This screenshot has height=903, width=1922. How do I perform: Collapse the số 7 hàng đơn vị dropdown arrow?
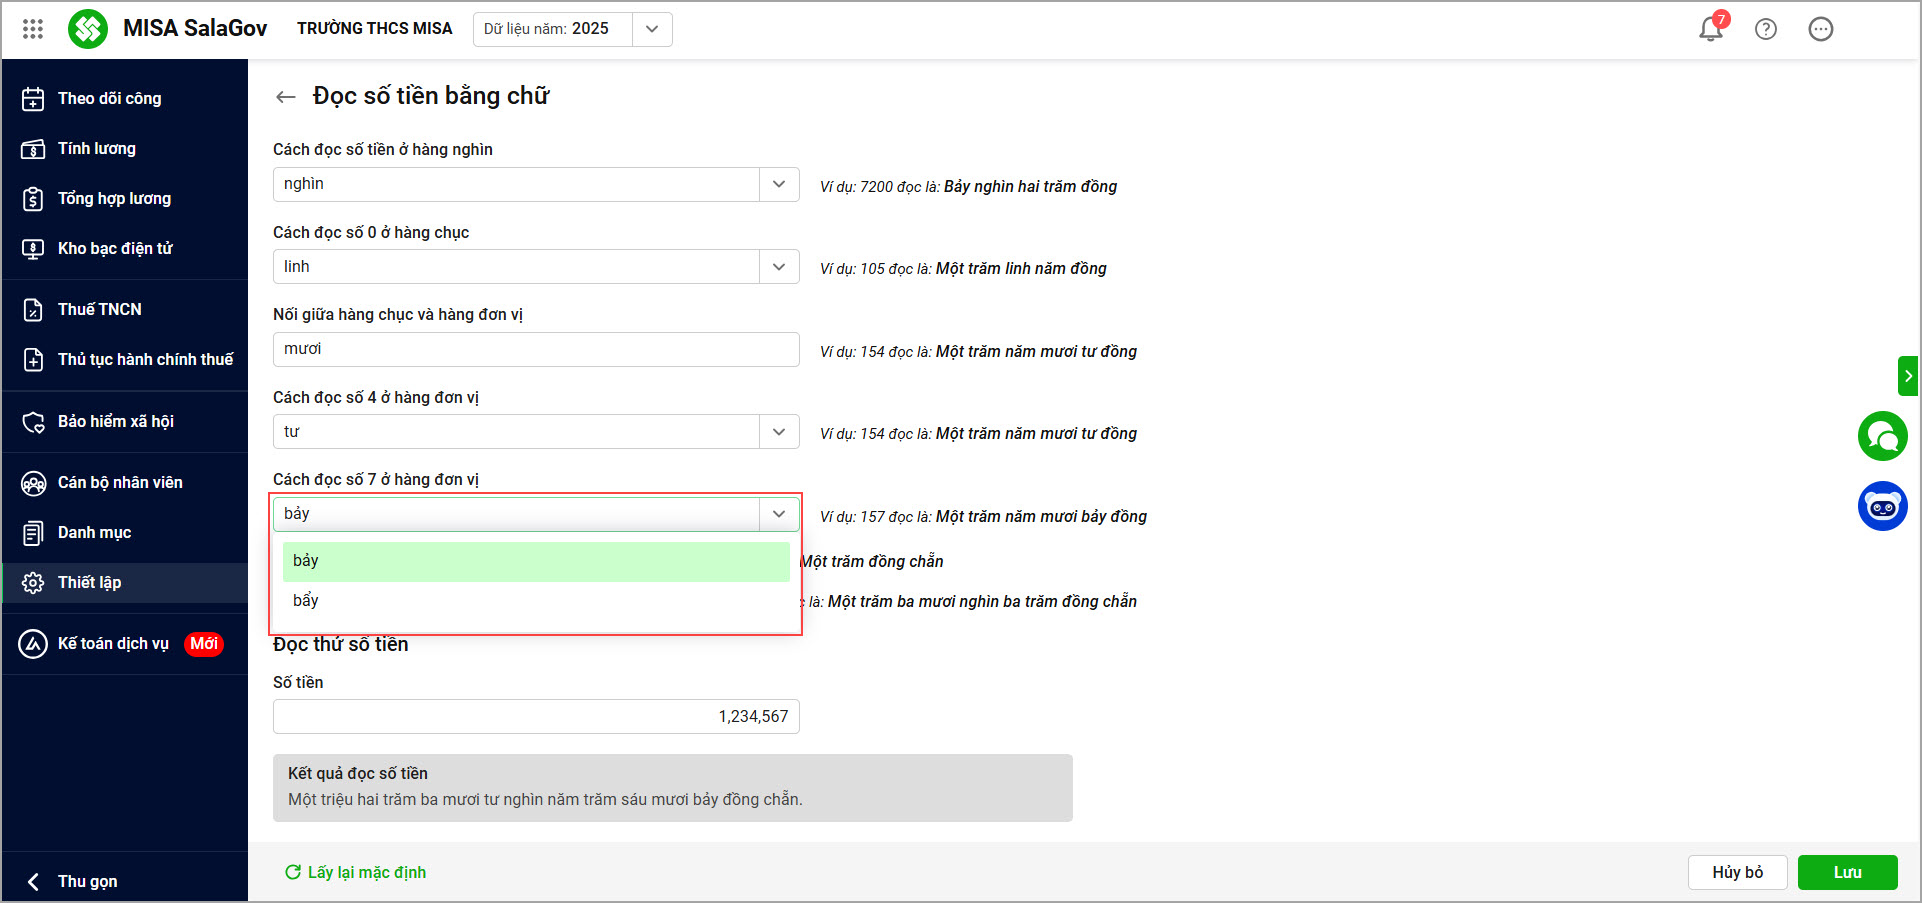click(x=779, y=514)
